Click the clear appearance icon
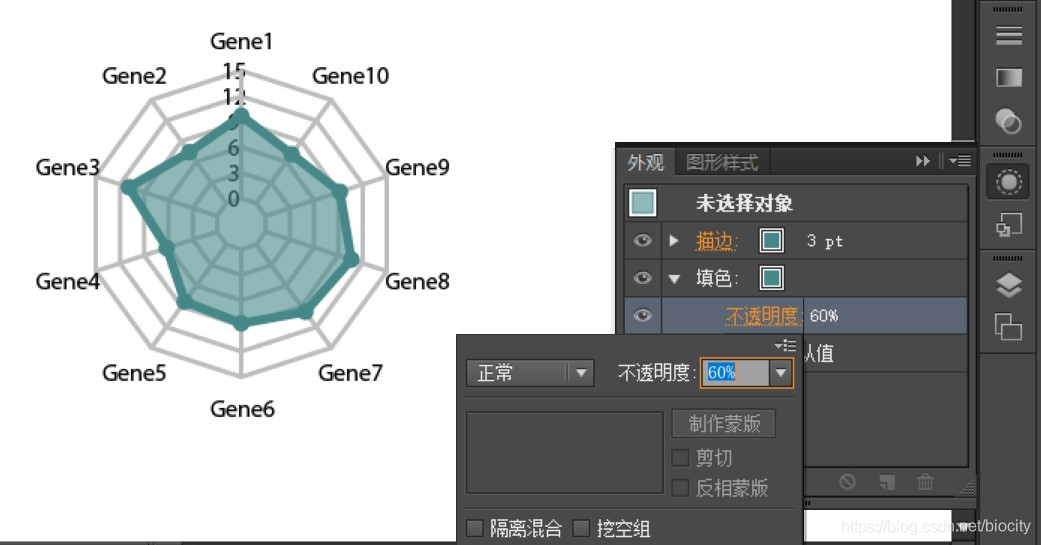The height and width of the screenshot is (545, 1041). click(x=847, y=482)
